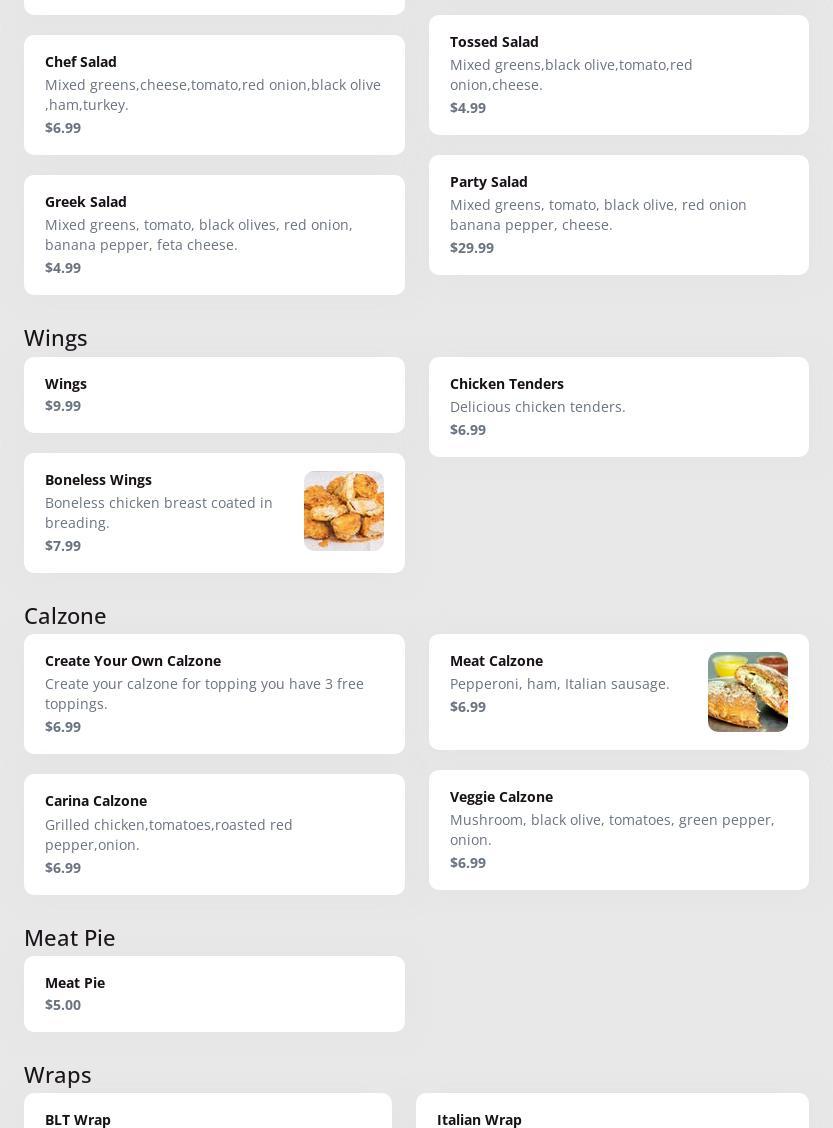Select the Meat Calzone title

pos(496,661)
